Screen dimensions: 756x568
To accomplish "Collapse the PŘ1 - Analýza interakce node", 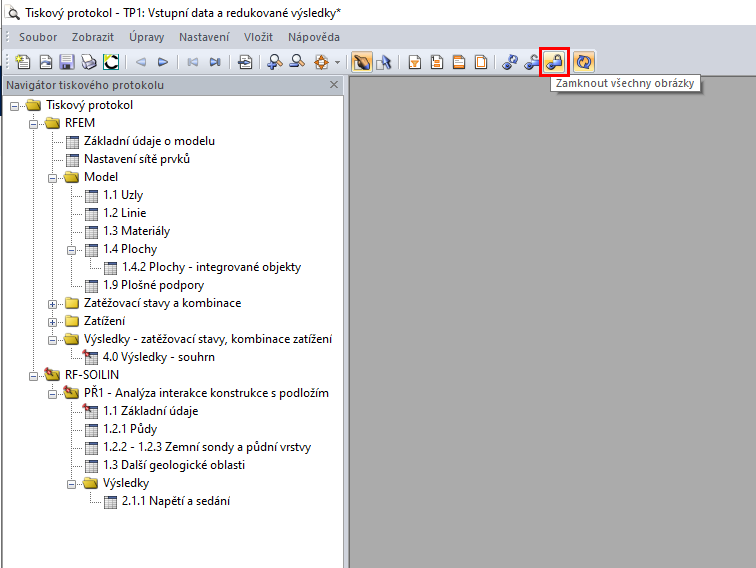I will coord(53,394).
